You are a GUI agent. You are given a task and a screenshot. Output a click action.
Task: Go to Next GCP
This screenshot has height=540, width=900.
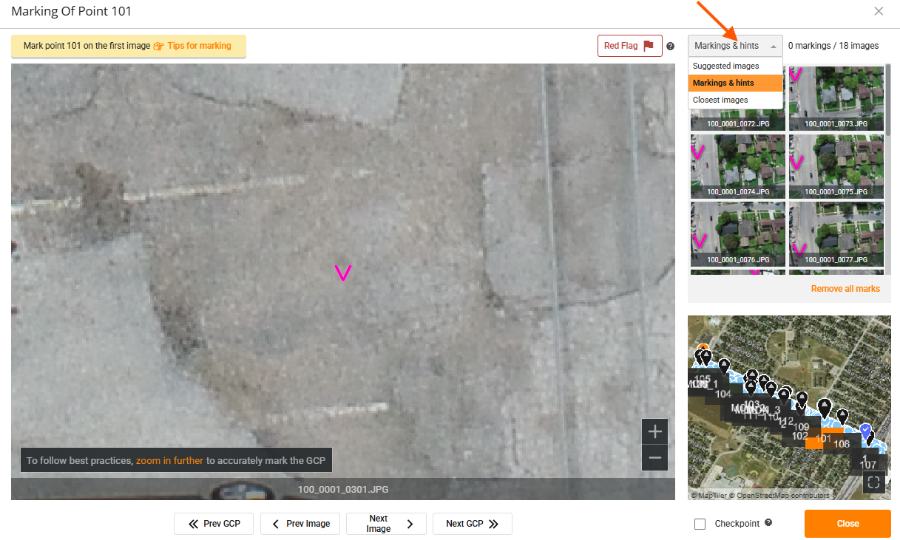tap(472, 524)
